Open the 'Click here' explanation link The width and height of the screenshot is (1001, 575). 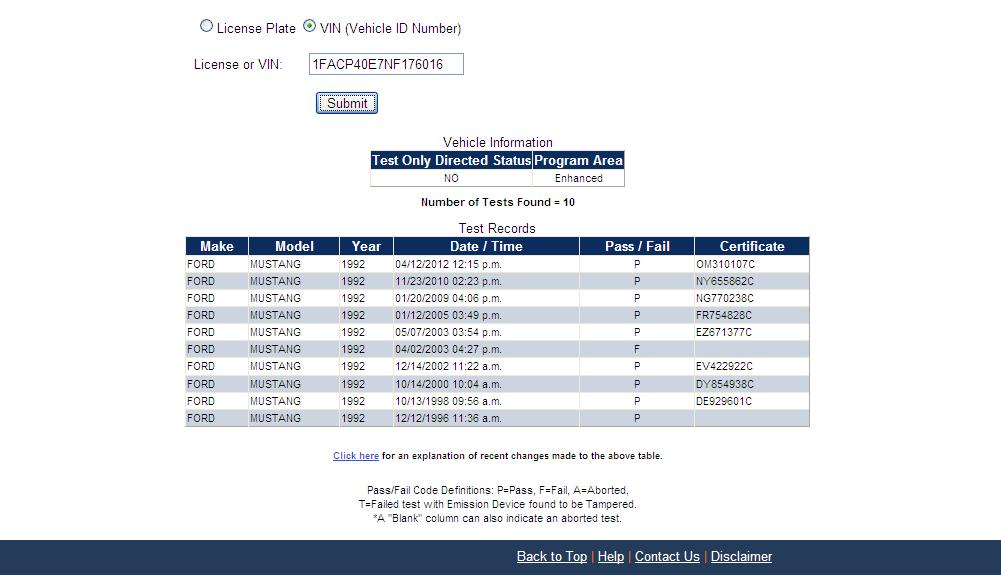tap(355, 456)
